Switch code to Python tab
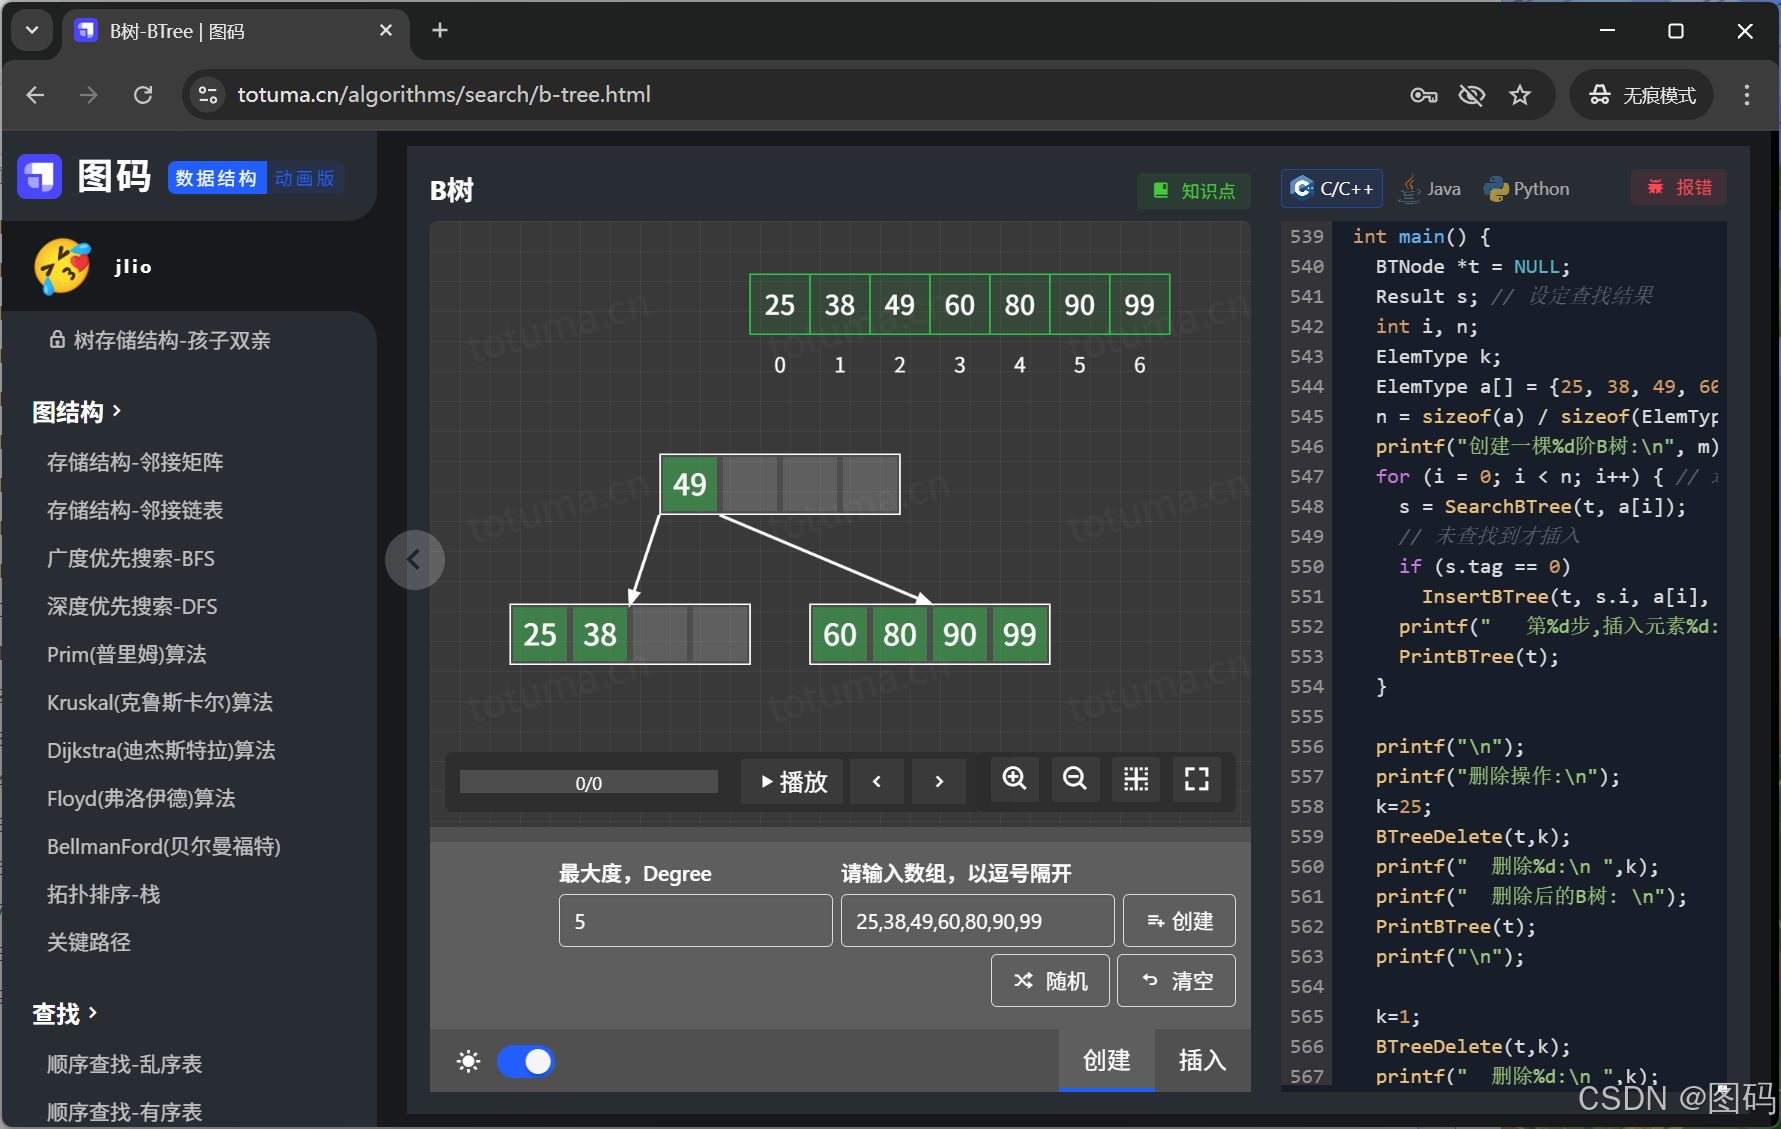The image size is (1781, 1129). click(x=1527, y=188)
